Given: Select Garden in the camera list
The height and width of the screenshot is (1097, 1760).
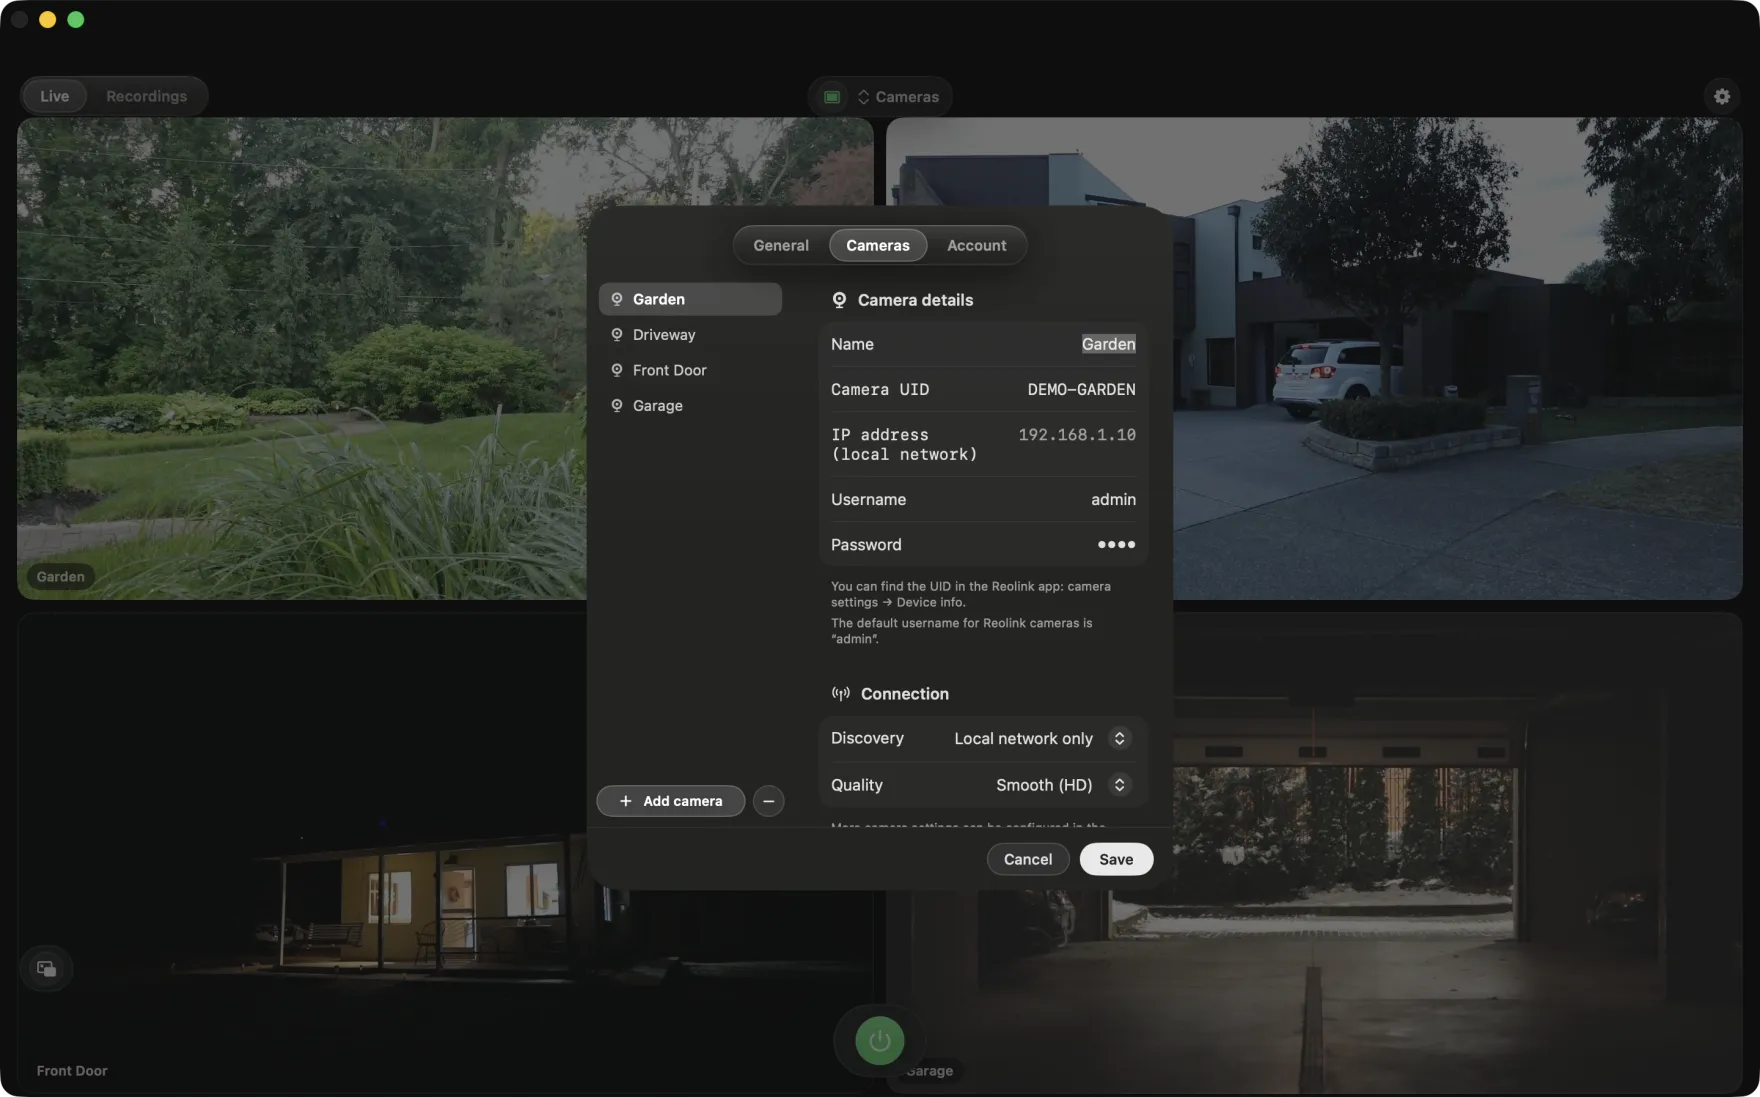Looking at the screenshot, I should 690,299.
